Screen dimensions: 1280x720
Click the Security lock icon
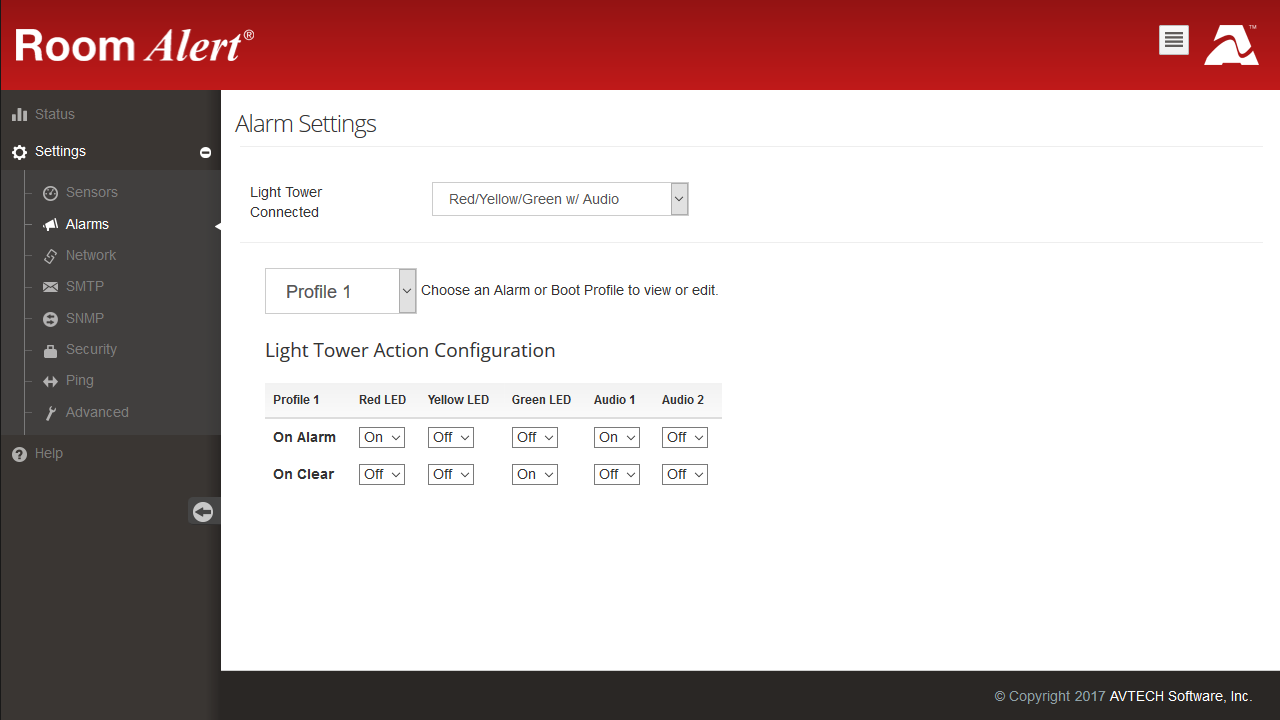(x=50, y=350)
